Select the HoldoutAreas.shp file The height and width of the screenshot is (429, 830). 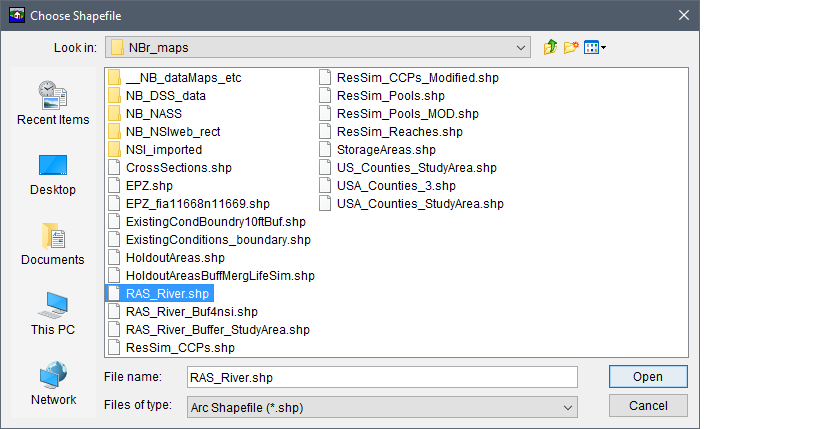(175, 258)
